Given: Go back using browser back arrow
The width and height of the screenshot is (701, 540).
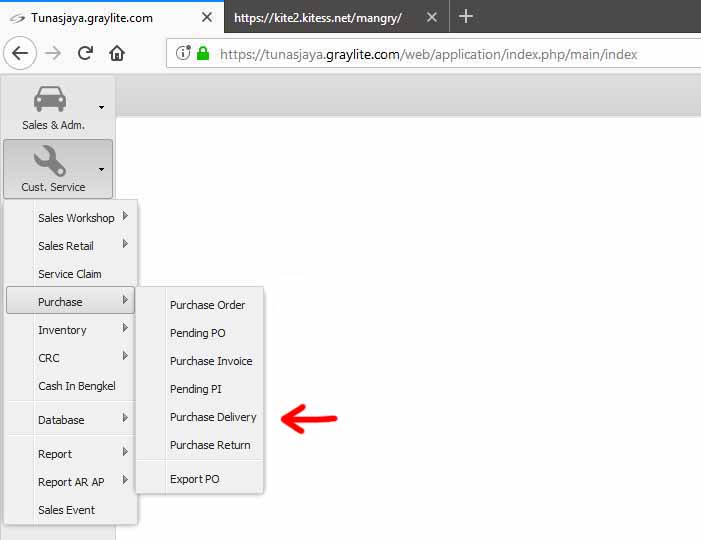Looking at the screenshot, I should pos(21,54).
